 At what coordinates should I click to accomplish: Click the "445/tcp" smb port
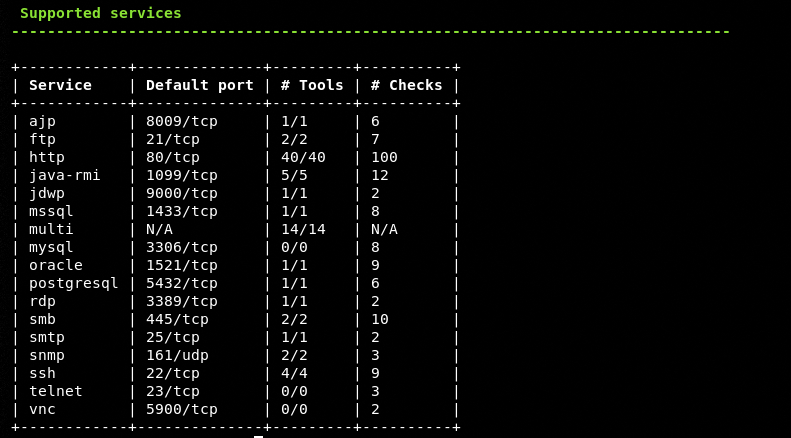(x=177, y=319)
